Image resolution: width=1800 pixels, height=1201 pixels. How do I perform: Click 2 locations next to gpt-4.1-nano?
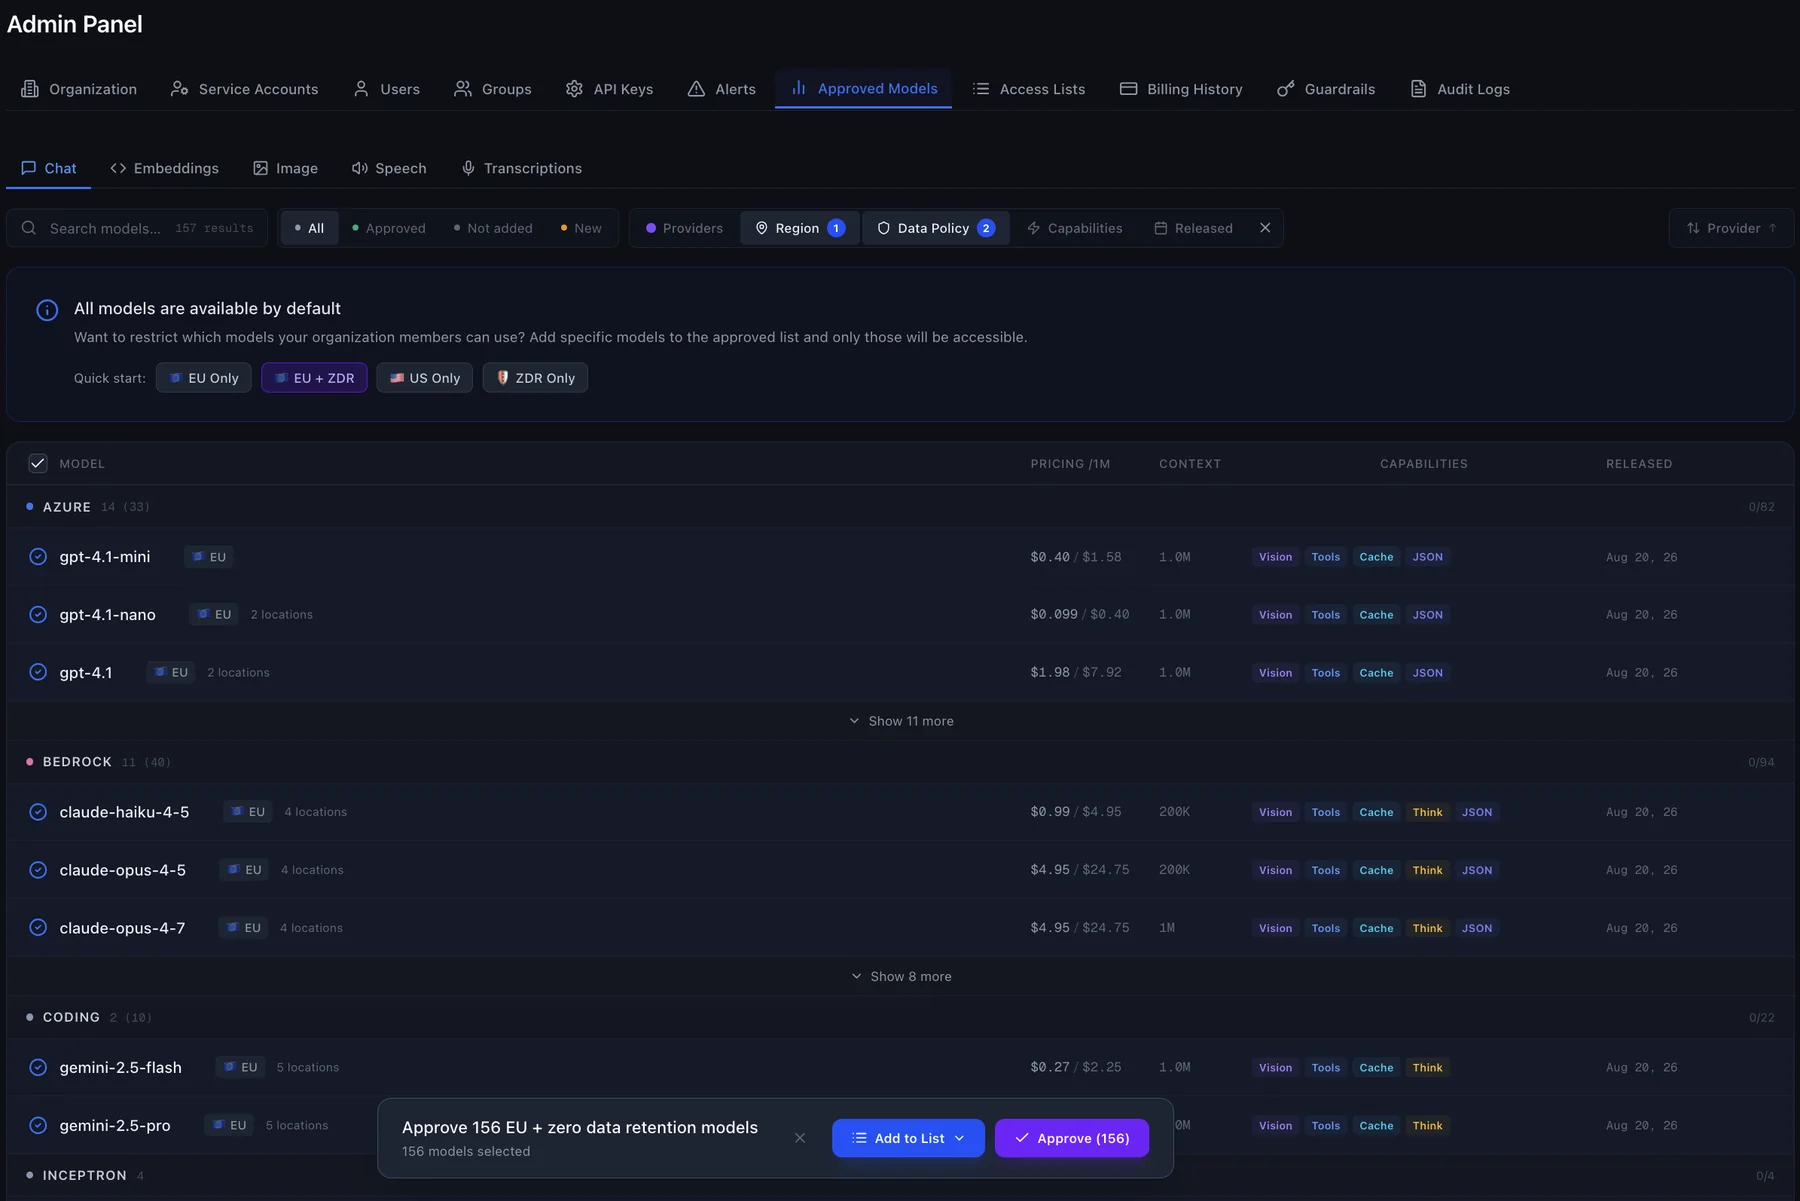point(282,615)
